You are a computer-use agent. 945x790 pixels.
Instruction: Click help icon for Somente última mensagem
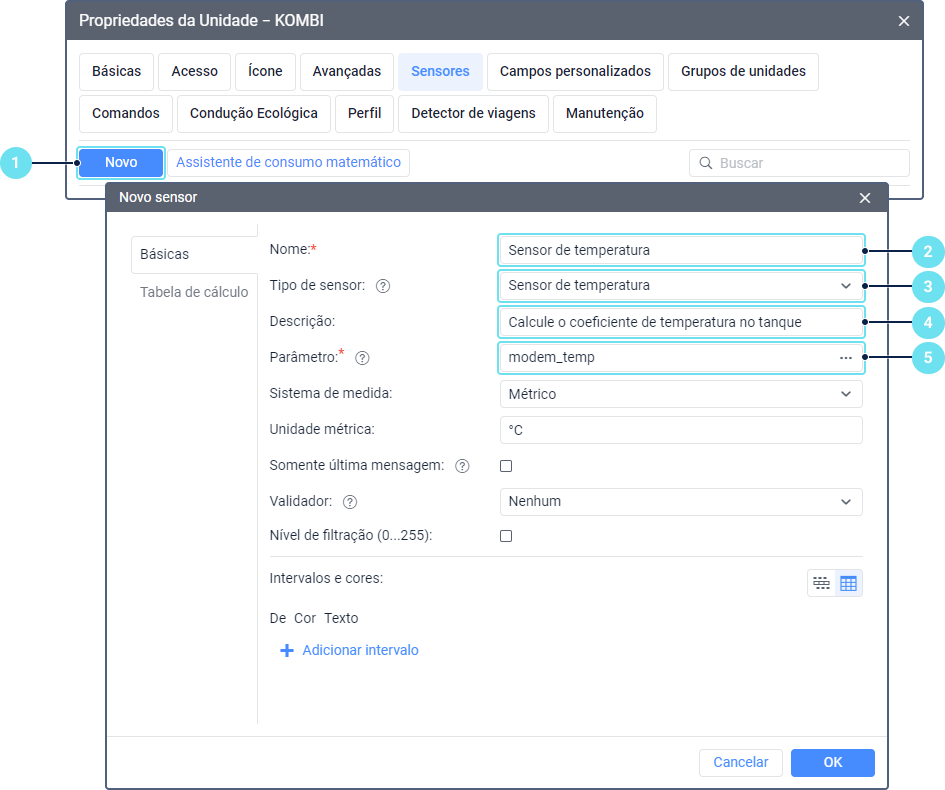click(462, 466)
